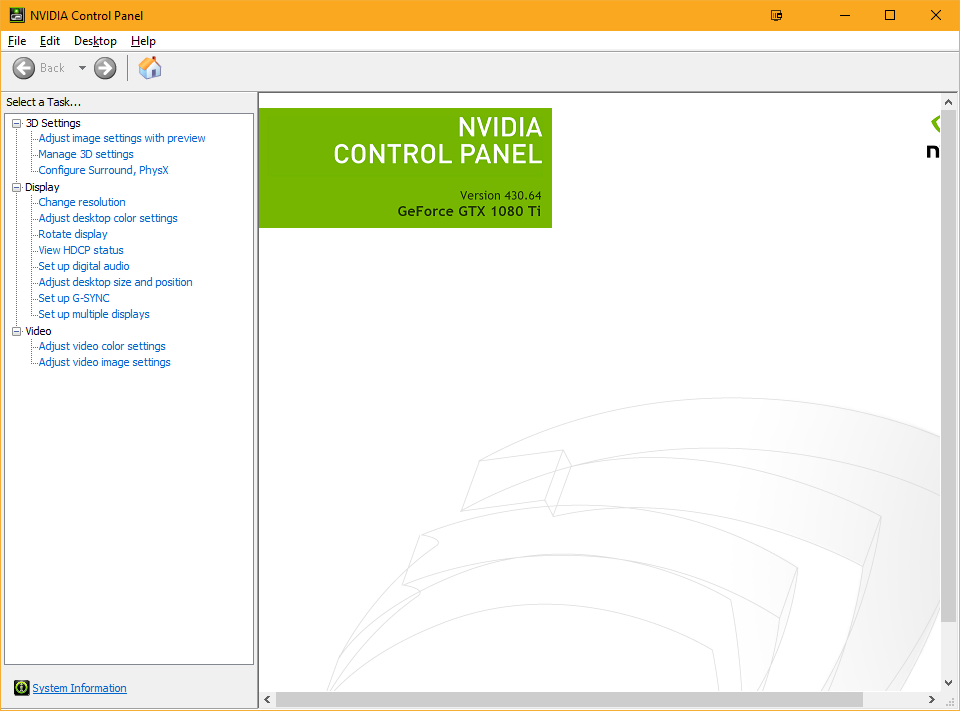Collapse the 3D Settings tree node

pyautogui.click(x=17, y=123)
